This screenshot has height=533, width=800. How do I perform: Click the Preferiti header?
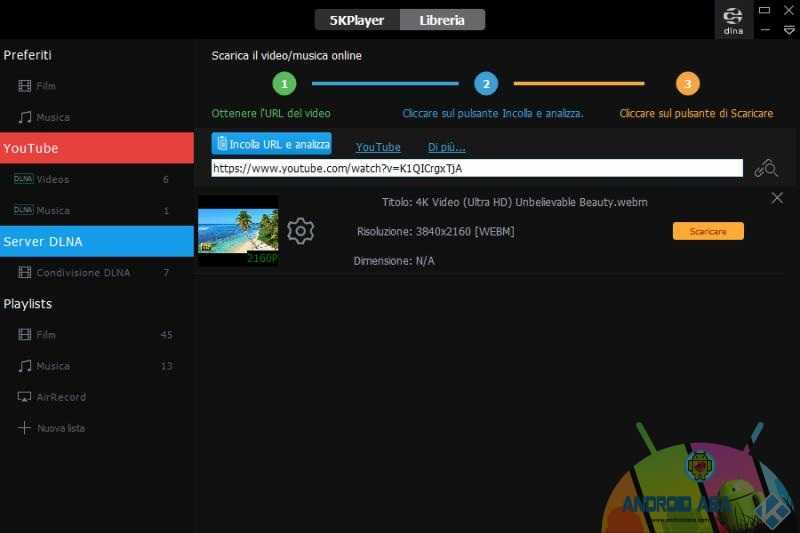pyautogui.click(x=28, y=55)
